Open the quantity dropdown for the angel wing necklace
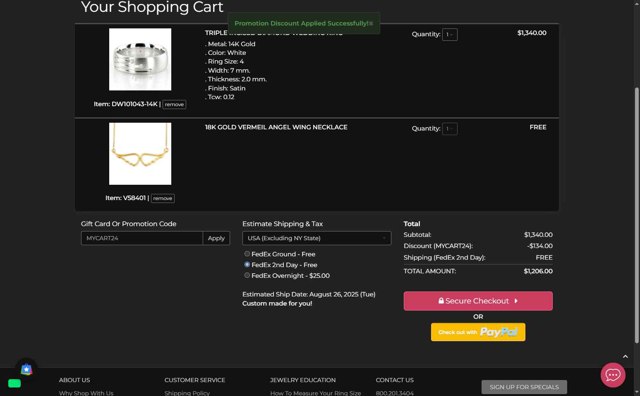Viewport: 640px width, 396px height. 450,129
